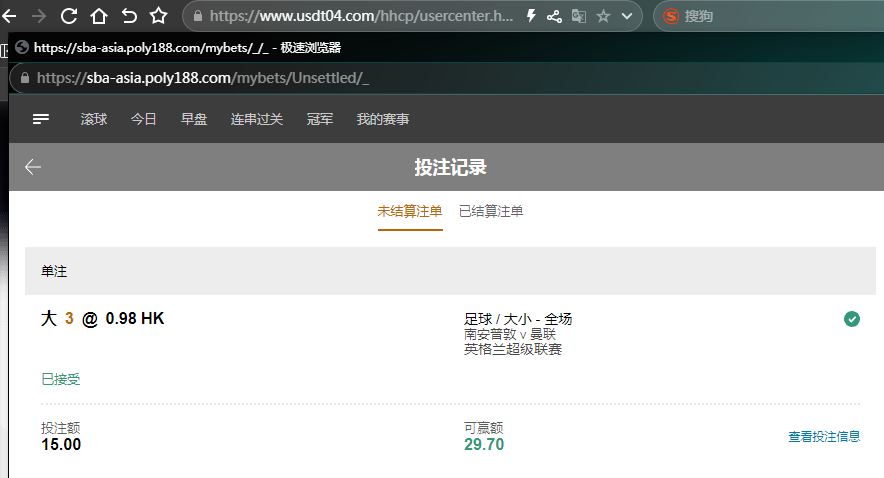Screen dimensions: 884x478
Task: Click the text 足球 / 大小 - 全场
Action: point(518,319)
